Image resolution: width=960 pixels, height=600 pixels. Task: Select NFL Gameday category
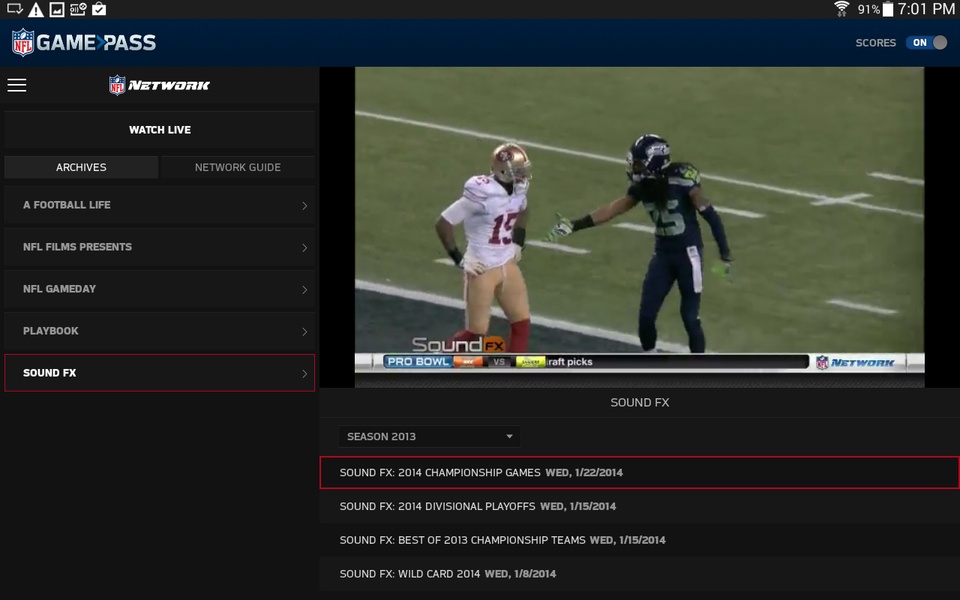click(159, 289)
